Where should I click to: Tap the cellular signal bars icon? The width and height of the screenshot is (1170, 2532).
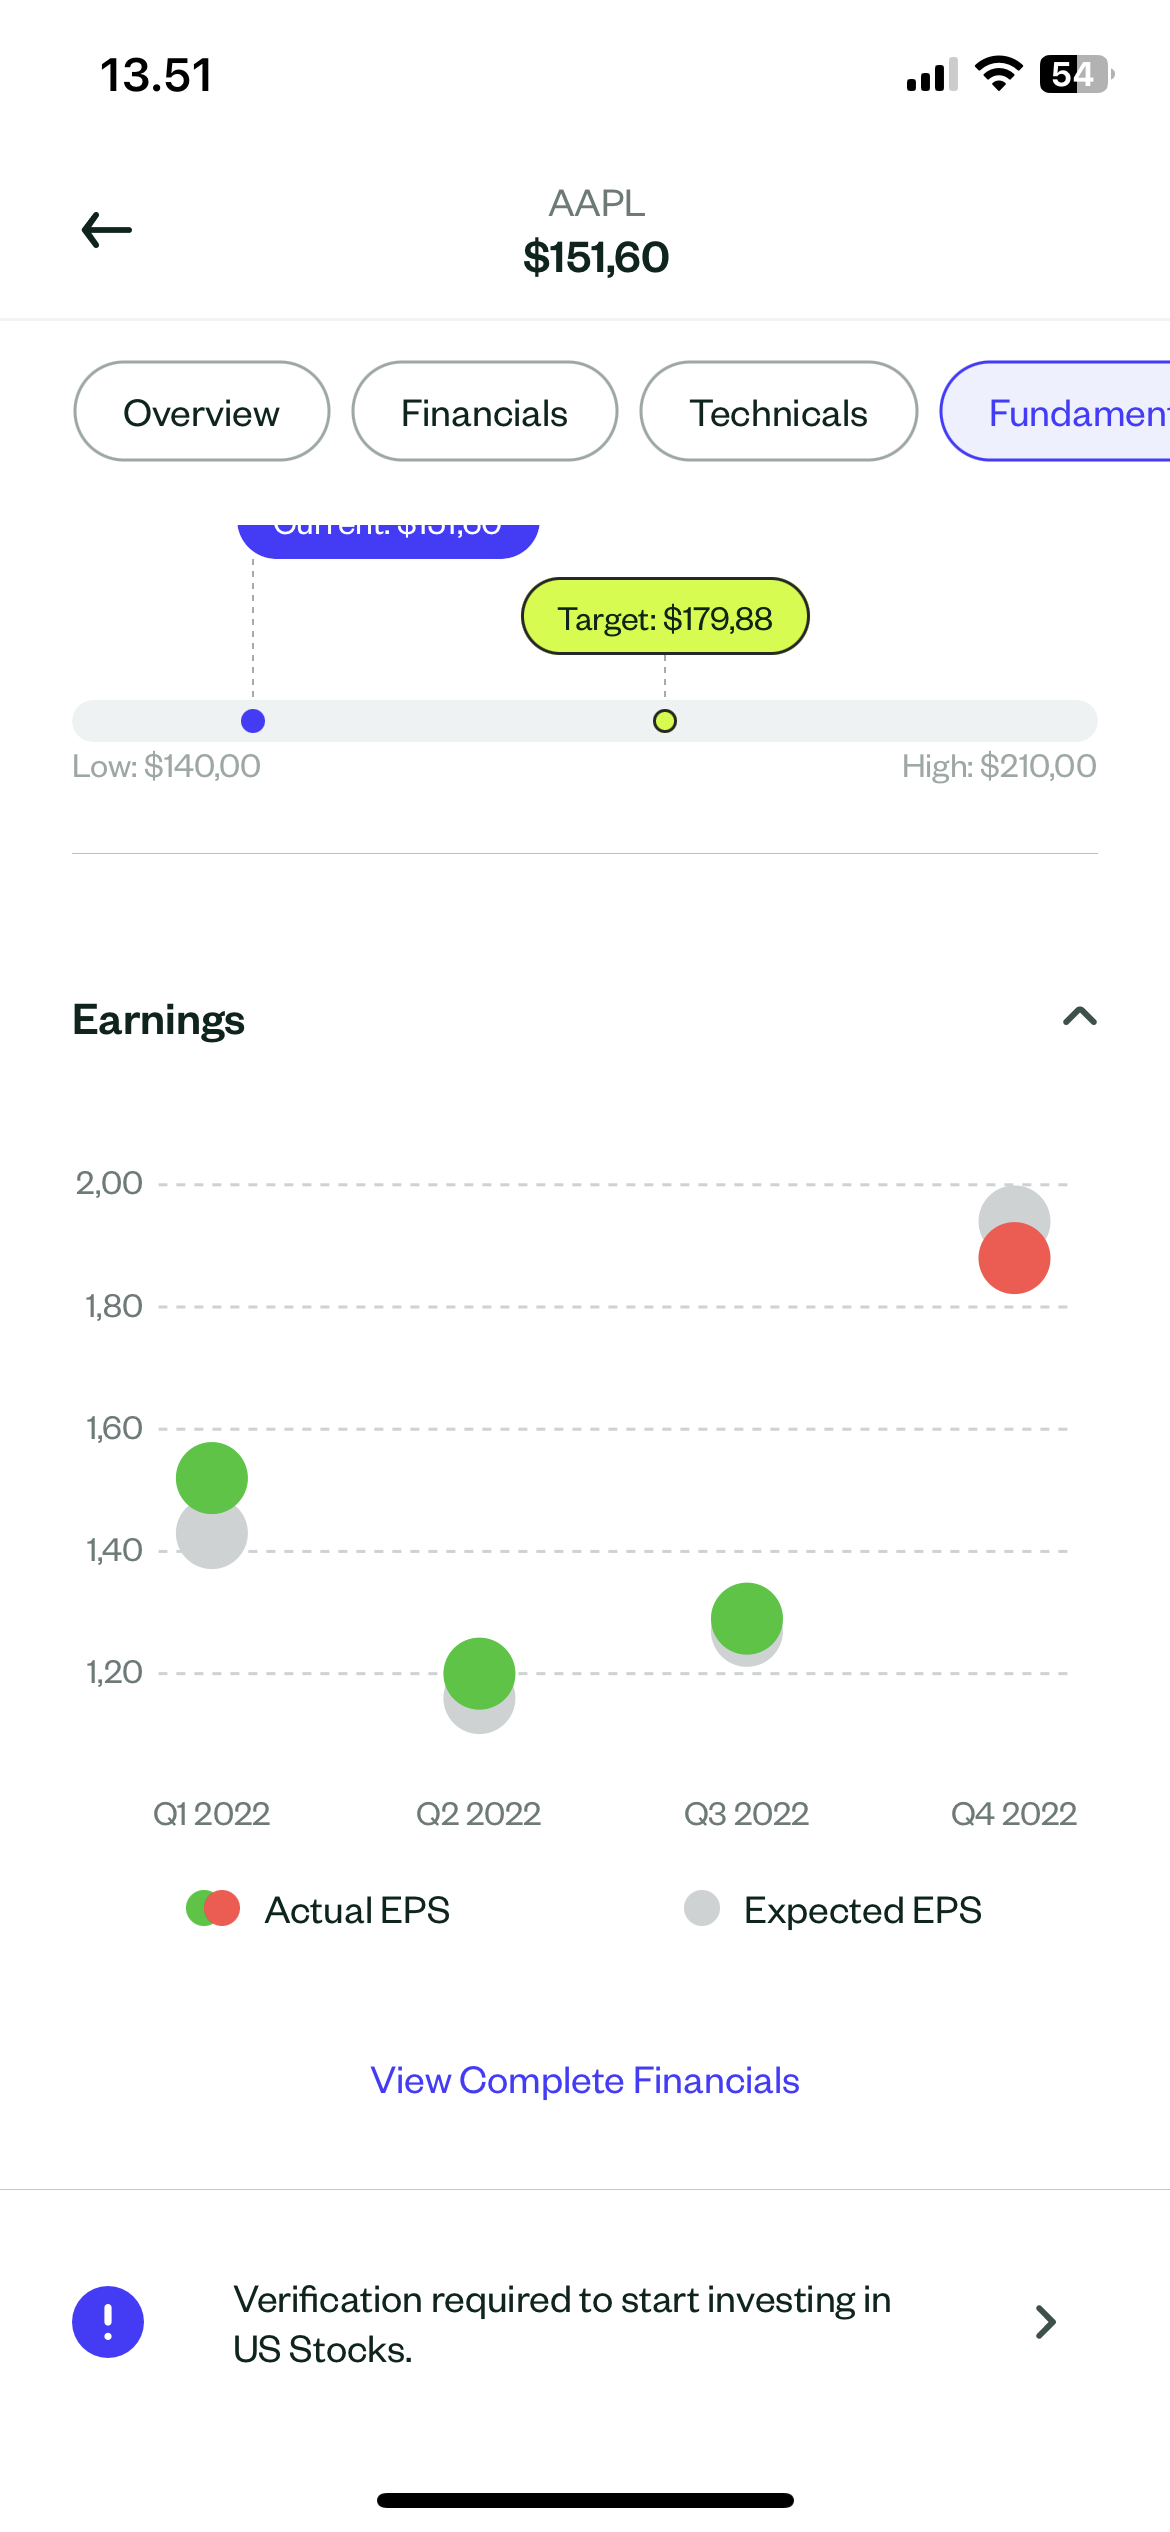click(931, 75)
